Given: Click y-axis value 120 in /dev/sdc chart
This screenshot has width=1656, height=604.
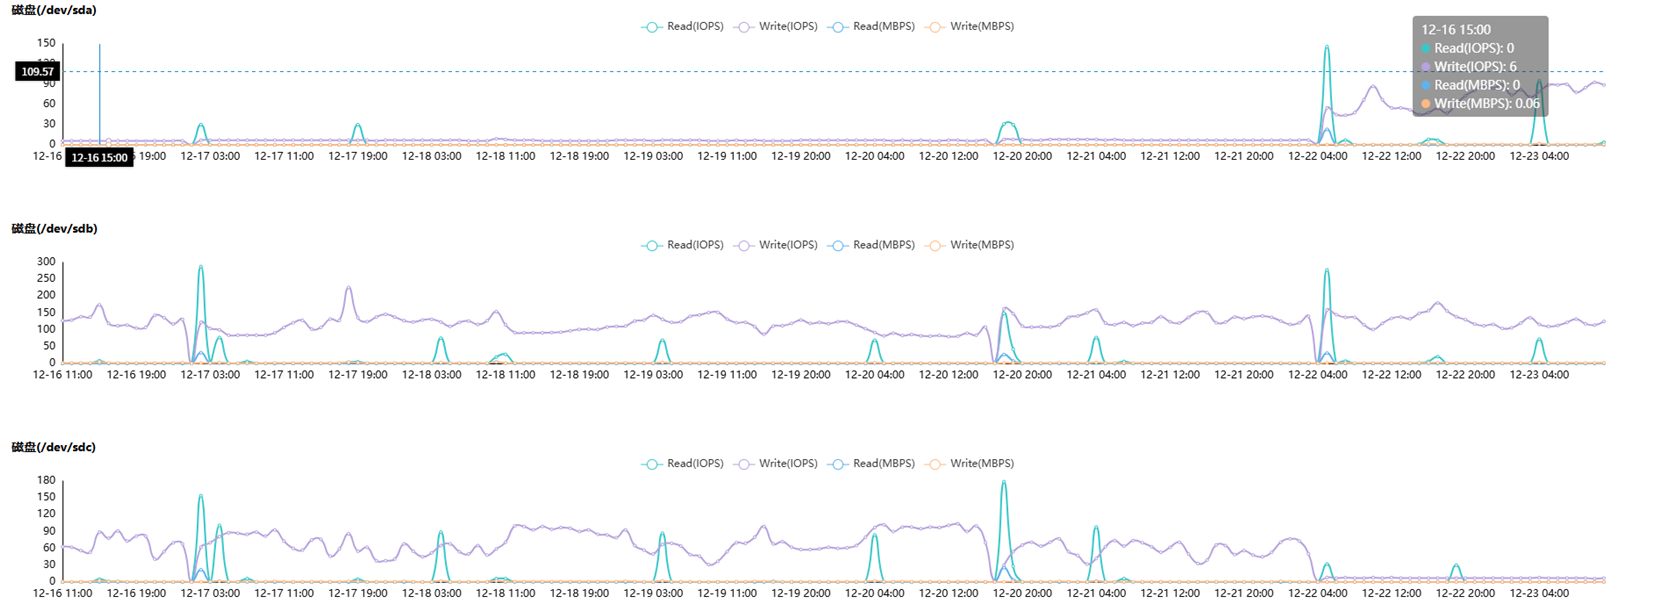Looking at the screenshot, I should [x=46, y=514].
